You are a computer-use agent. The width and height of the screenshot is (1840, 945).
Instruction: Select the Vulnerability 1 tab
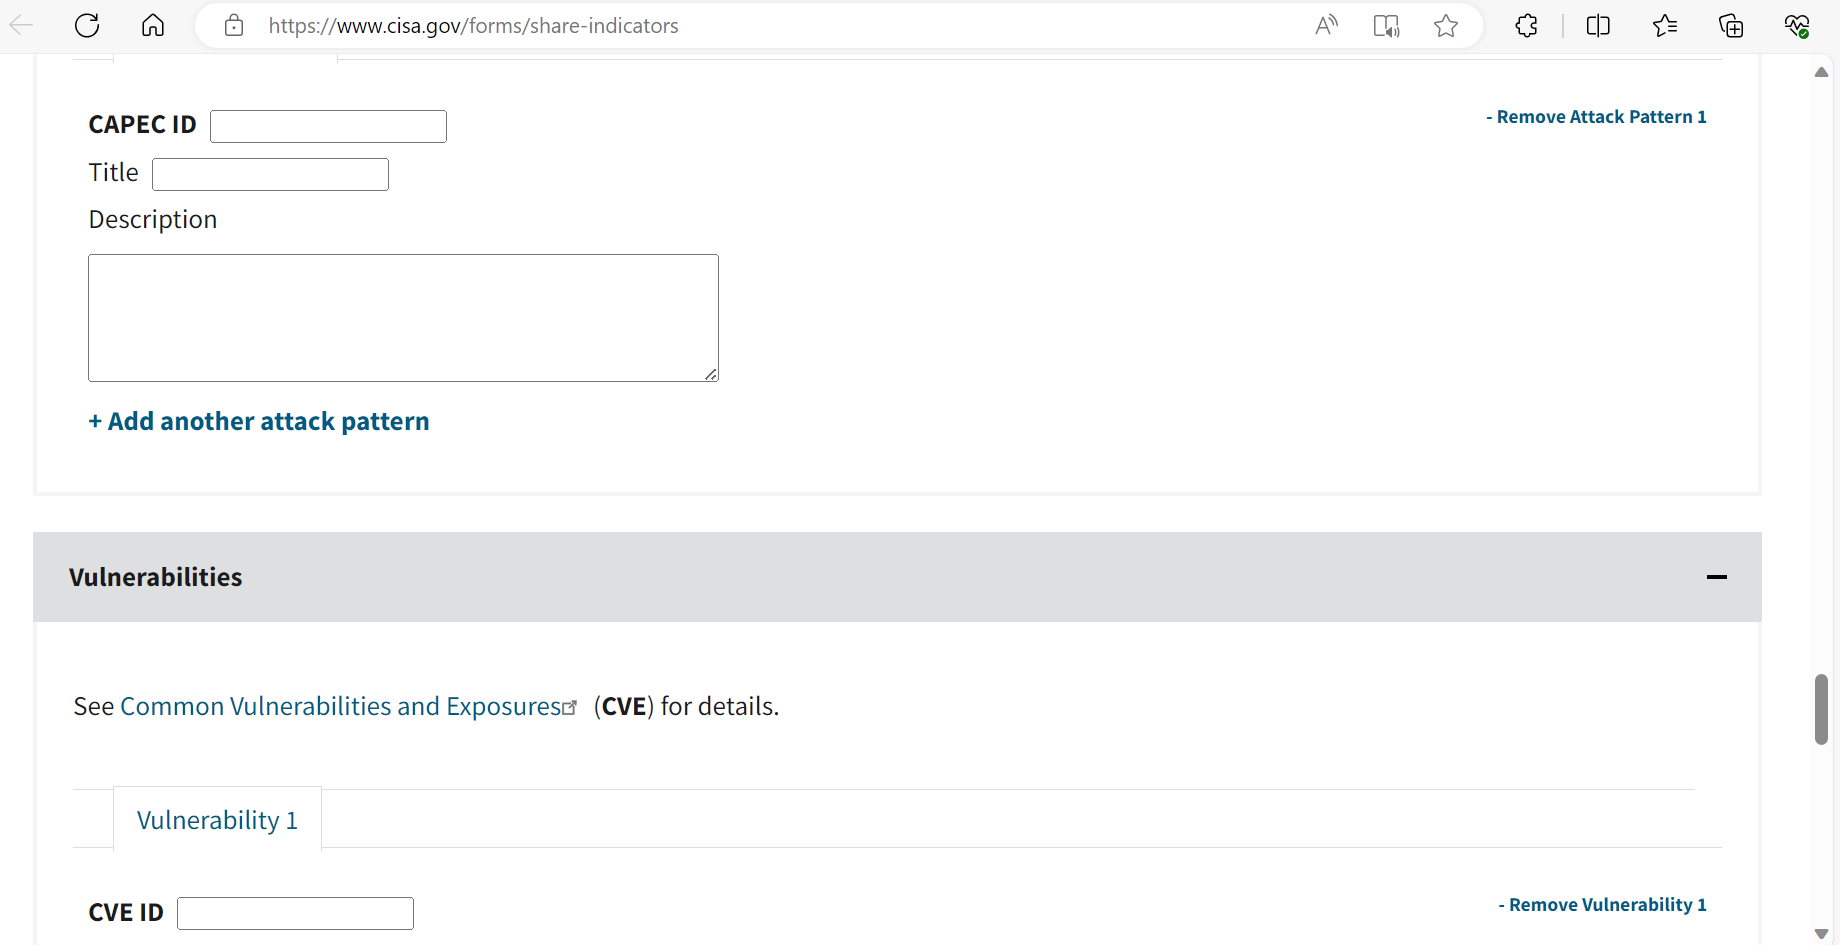217,820
